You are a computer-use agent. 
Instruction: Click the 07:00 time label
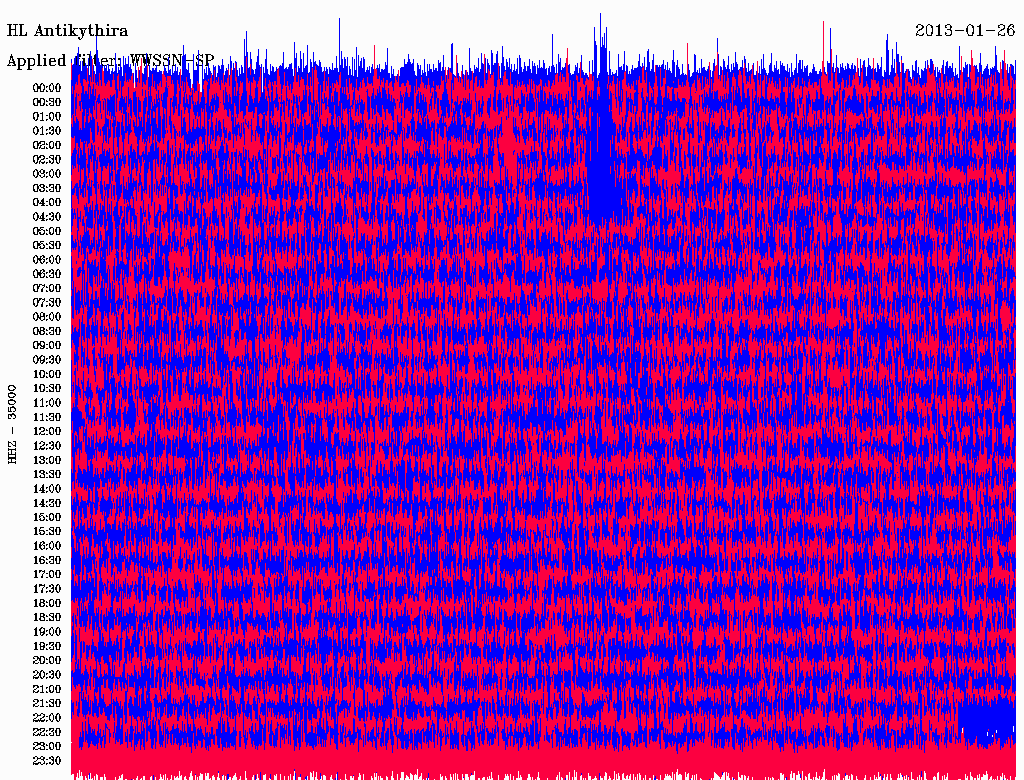[47, 289]
